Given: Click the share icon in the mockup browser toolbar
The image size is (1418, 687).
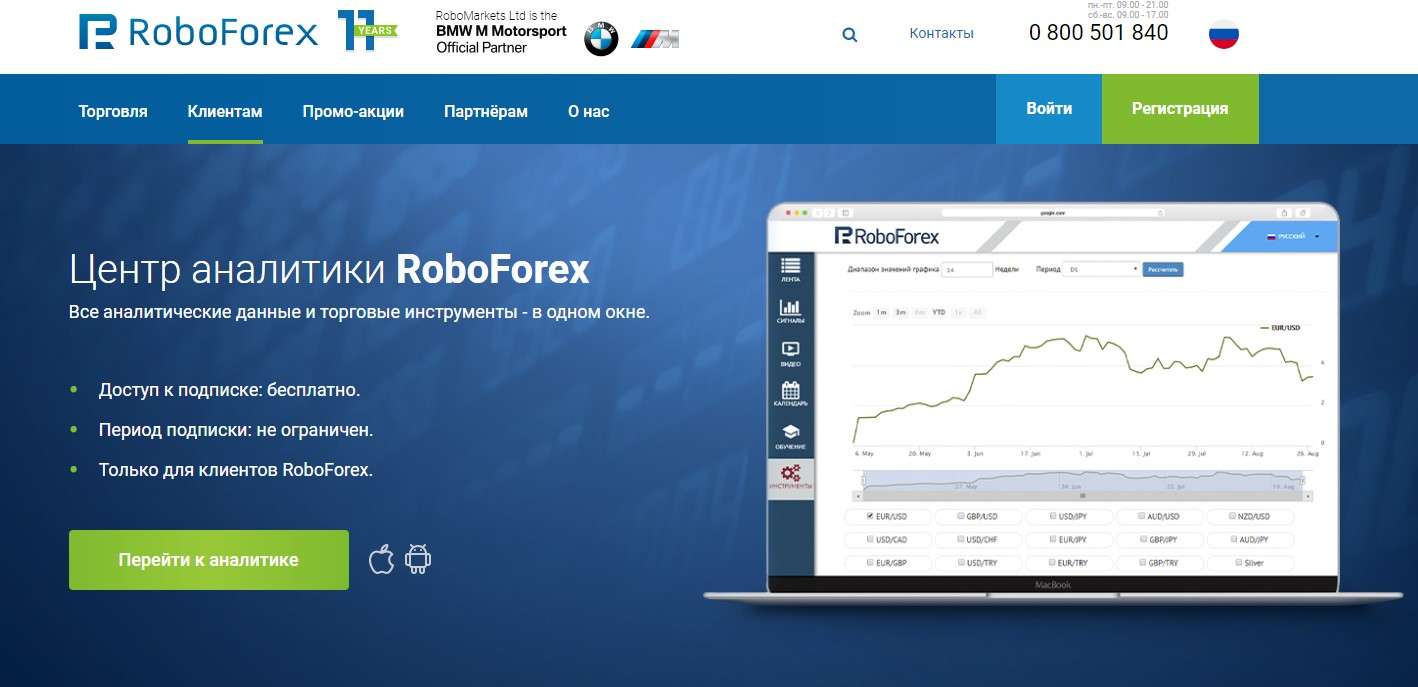Looking at the screenshot, I should click(x=1284, y=213).
